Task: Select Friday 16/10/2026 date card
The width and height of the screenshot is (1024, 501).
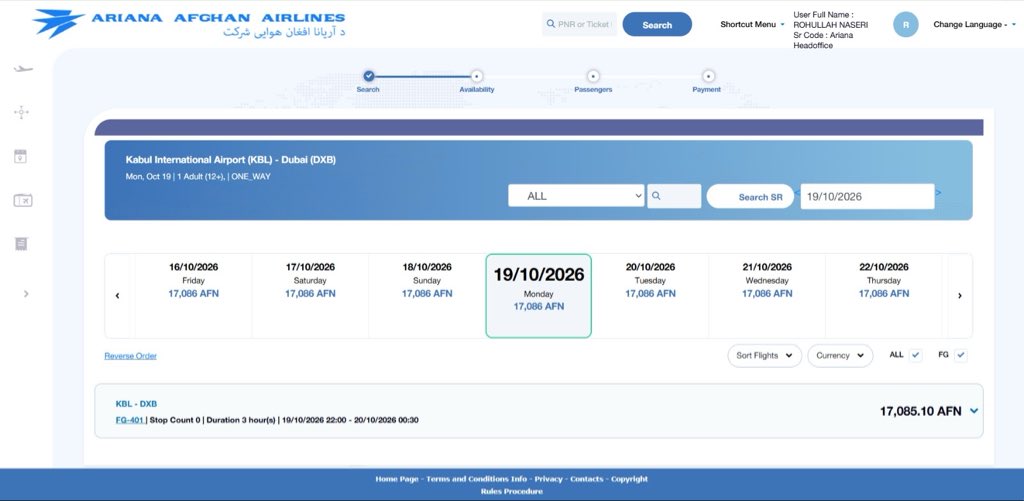Action: 193,296
